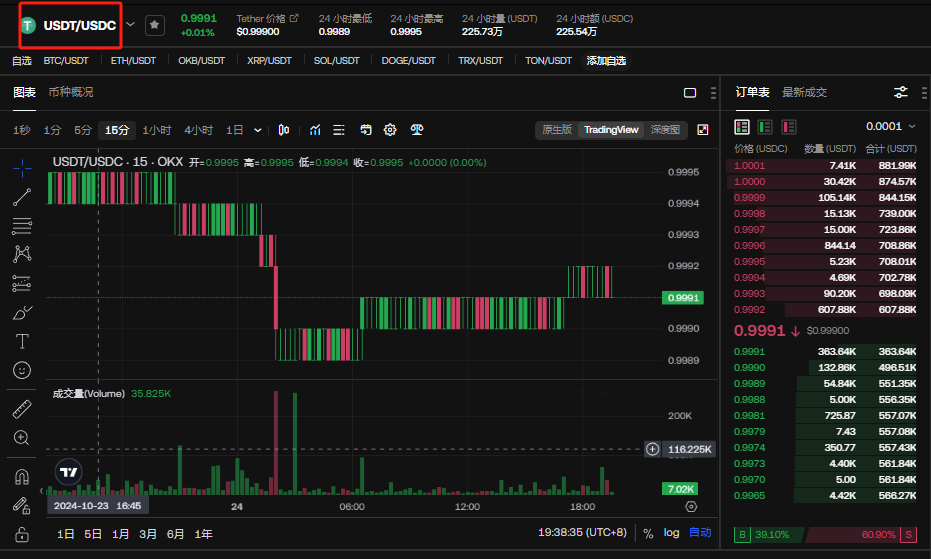This screenshot has width=931, height=559.
Task: Toggle chart panel layout rectangle icon
Action: pos(690,93)
